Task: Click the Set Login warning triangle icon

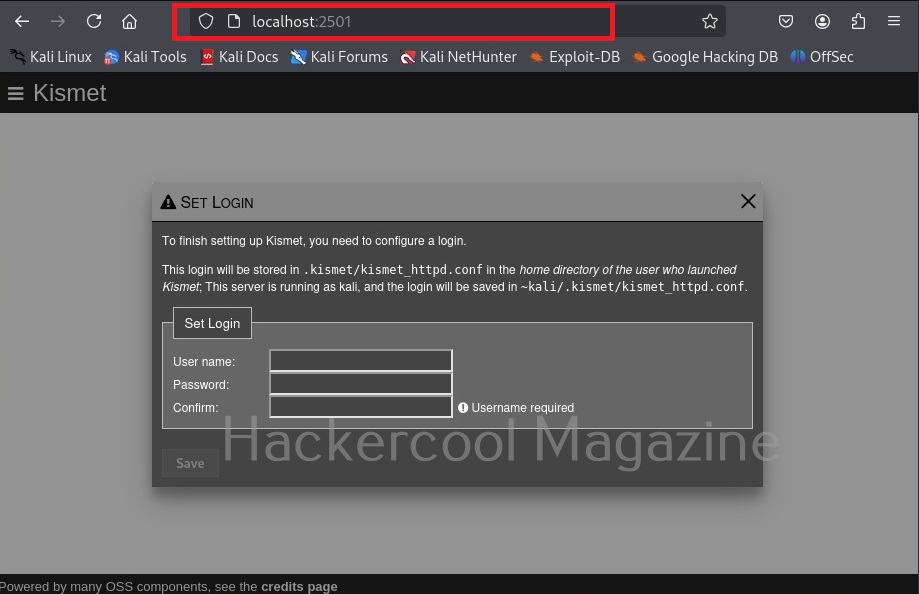Action: (168, 202)
